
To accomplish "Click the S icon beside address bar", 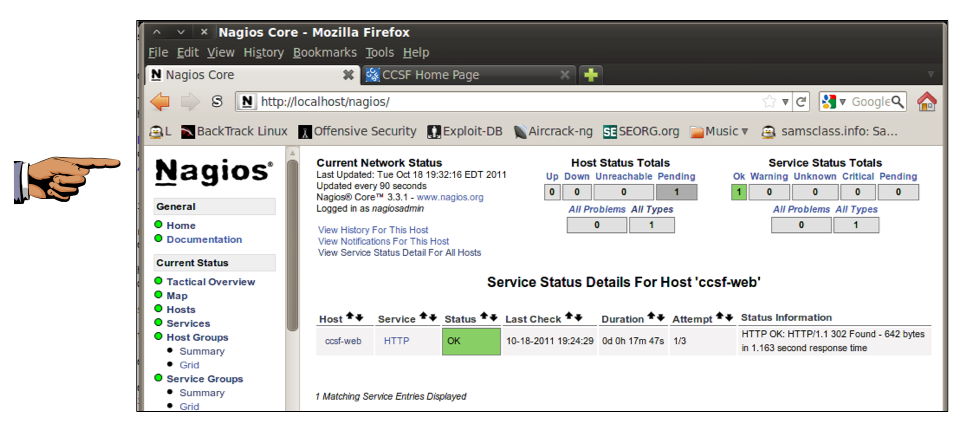I will [x=217, y=102].
